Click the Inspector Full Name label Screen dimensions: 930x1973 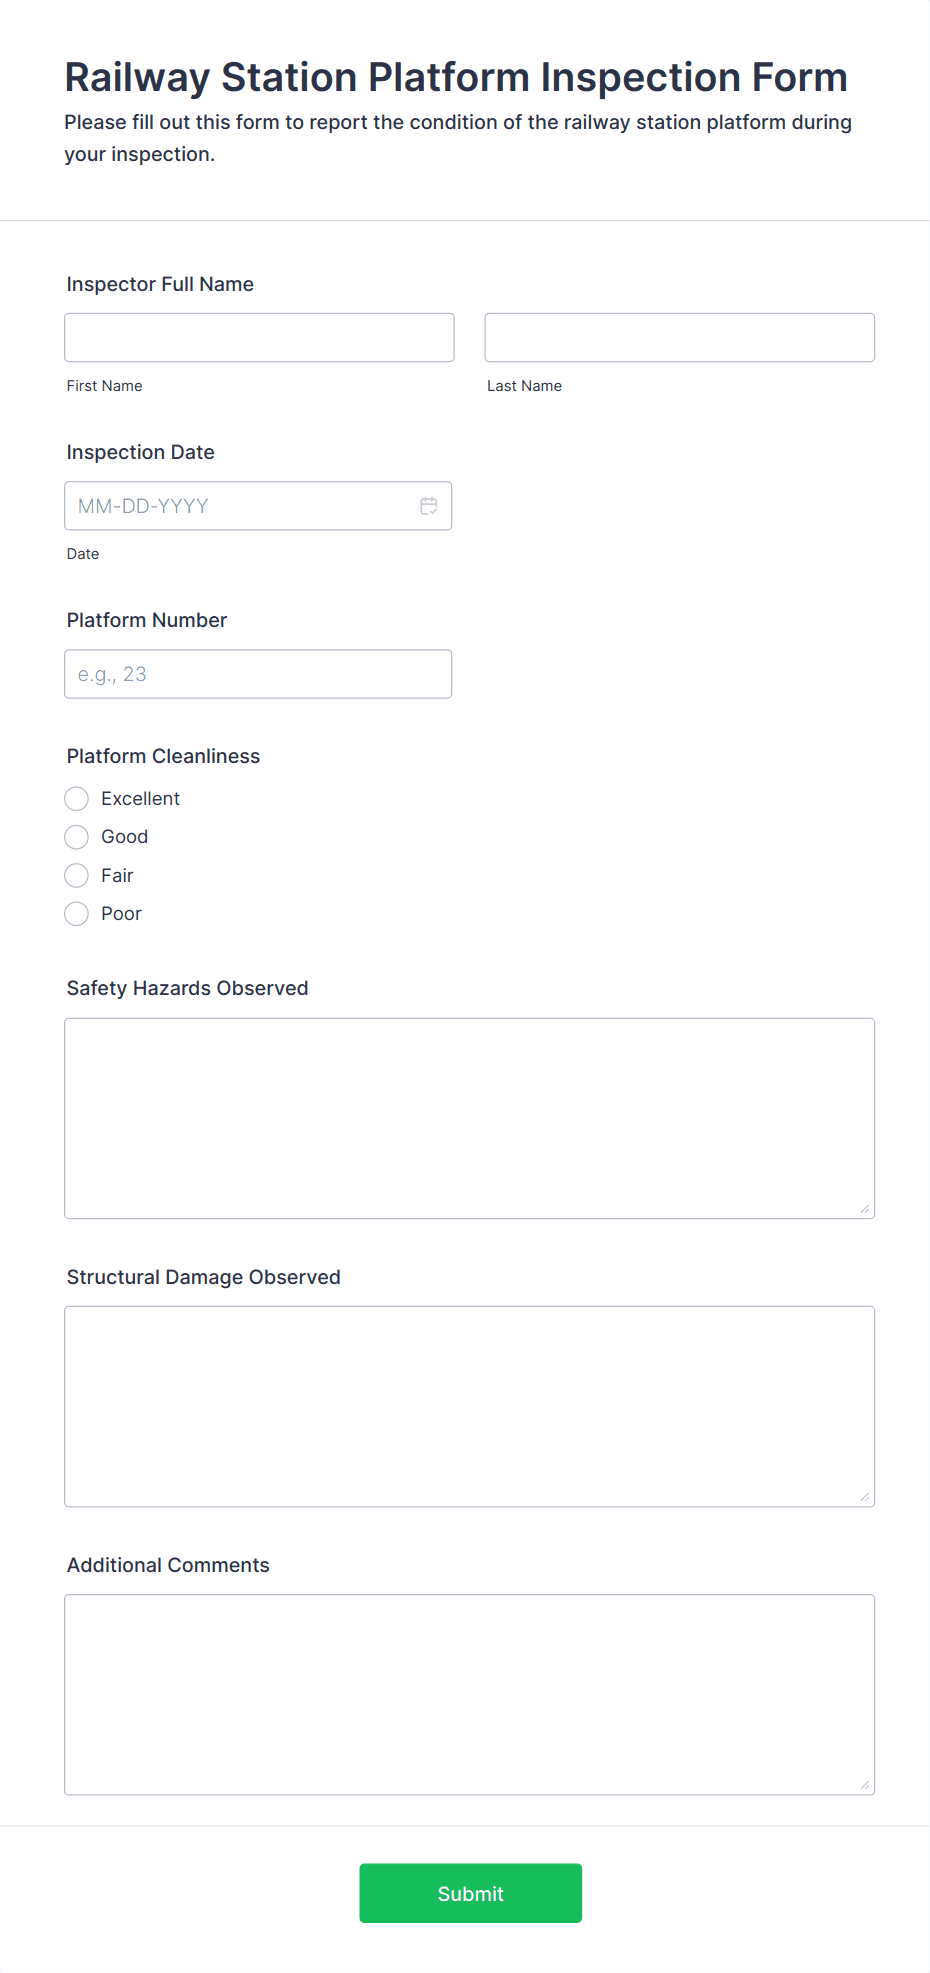160,284
